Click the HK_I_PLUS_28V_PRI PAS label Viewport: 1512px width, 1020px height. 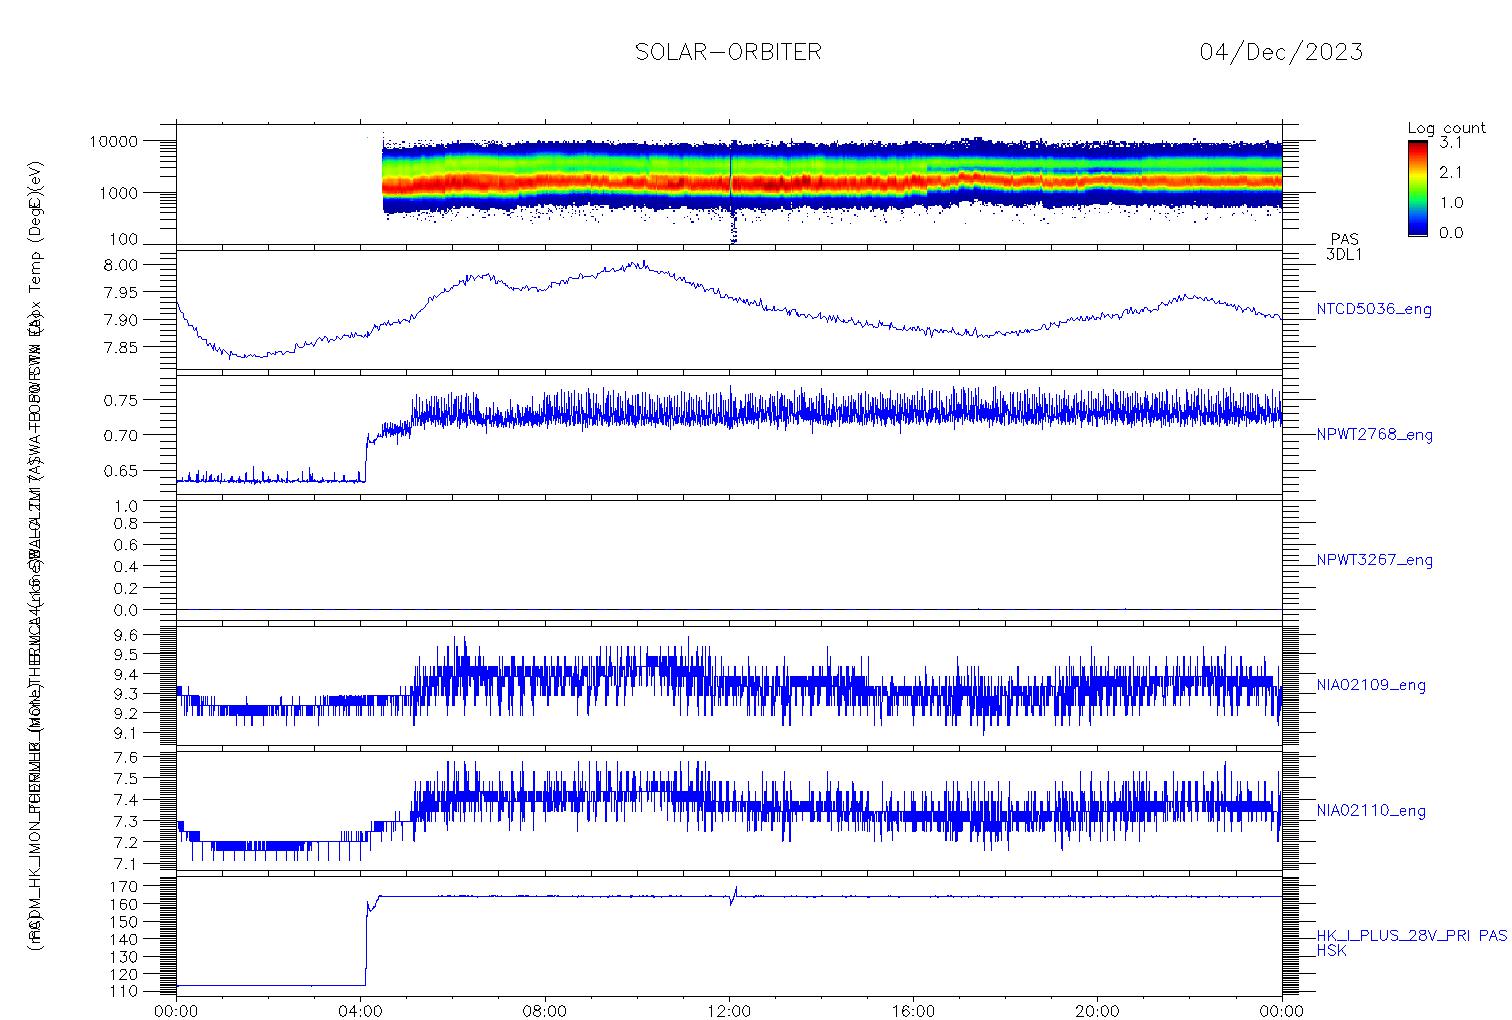point(1411,936)
